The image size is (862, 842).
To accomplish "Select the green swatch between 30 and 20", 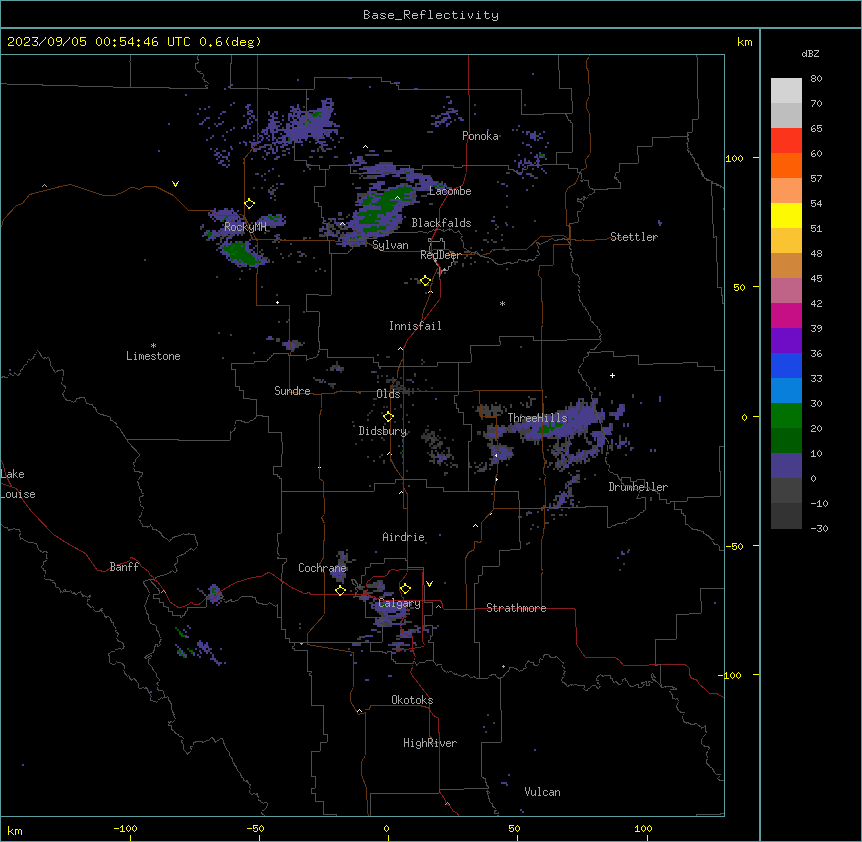I will click(x=786, y=416).
